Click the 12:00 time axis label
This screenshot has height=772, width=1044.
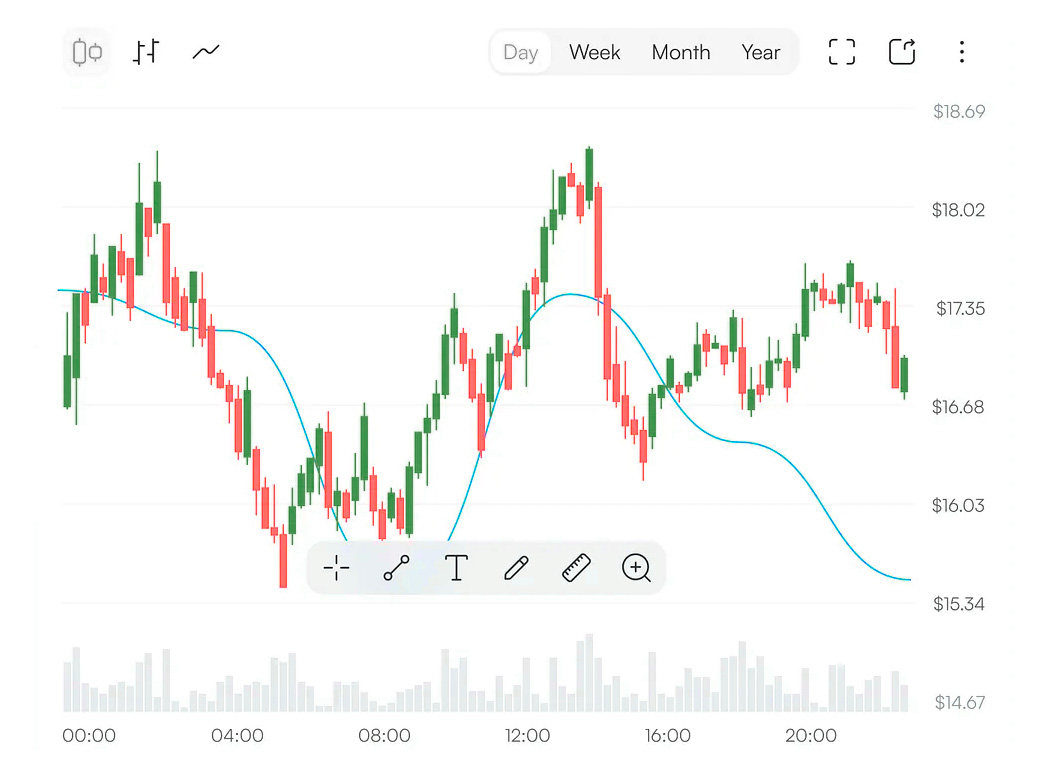click(x=527, y=736)
